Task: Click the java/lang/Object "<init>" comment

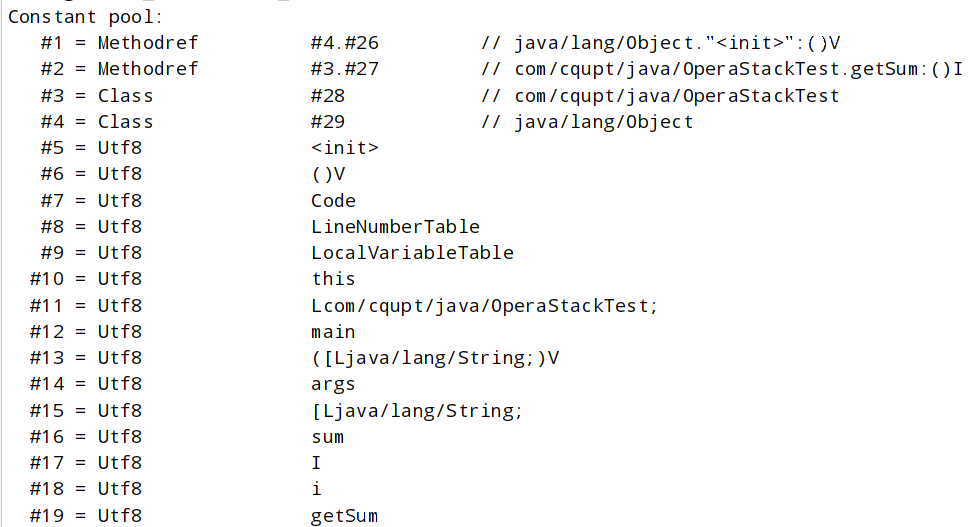Action: 660,43
